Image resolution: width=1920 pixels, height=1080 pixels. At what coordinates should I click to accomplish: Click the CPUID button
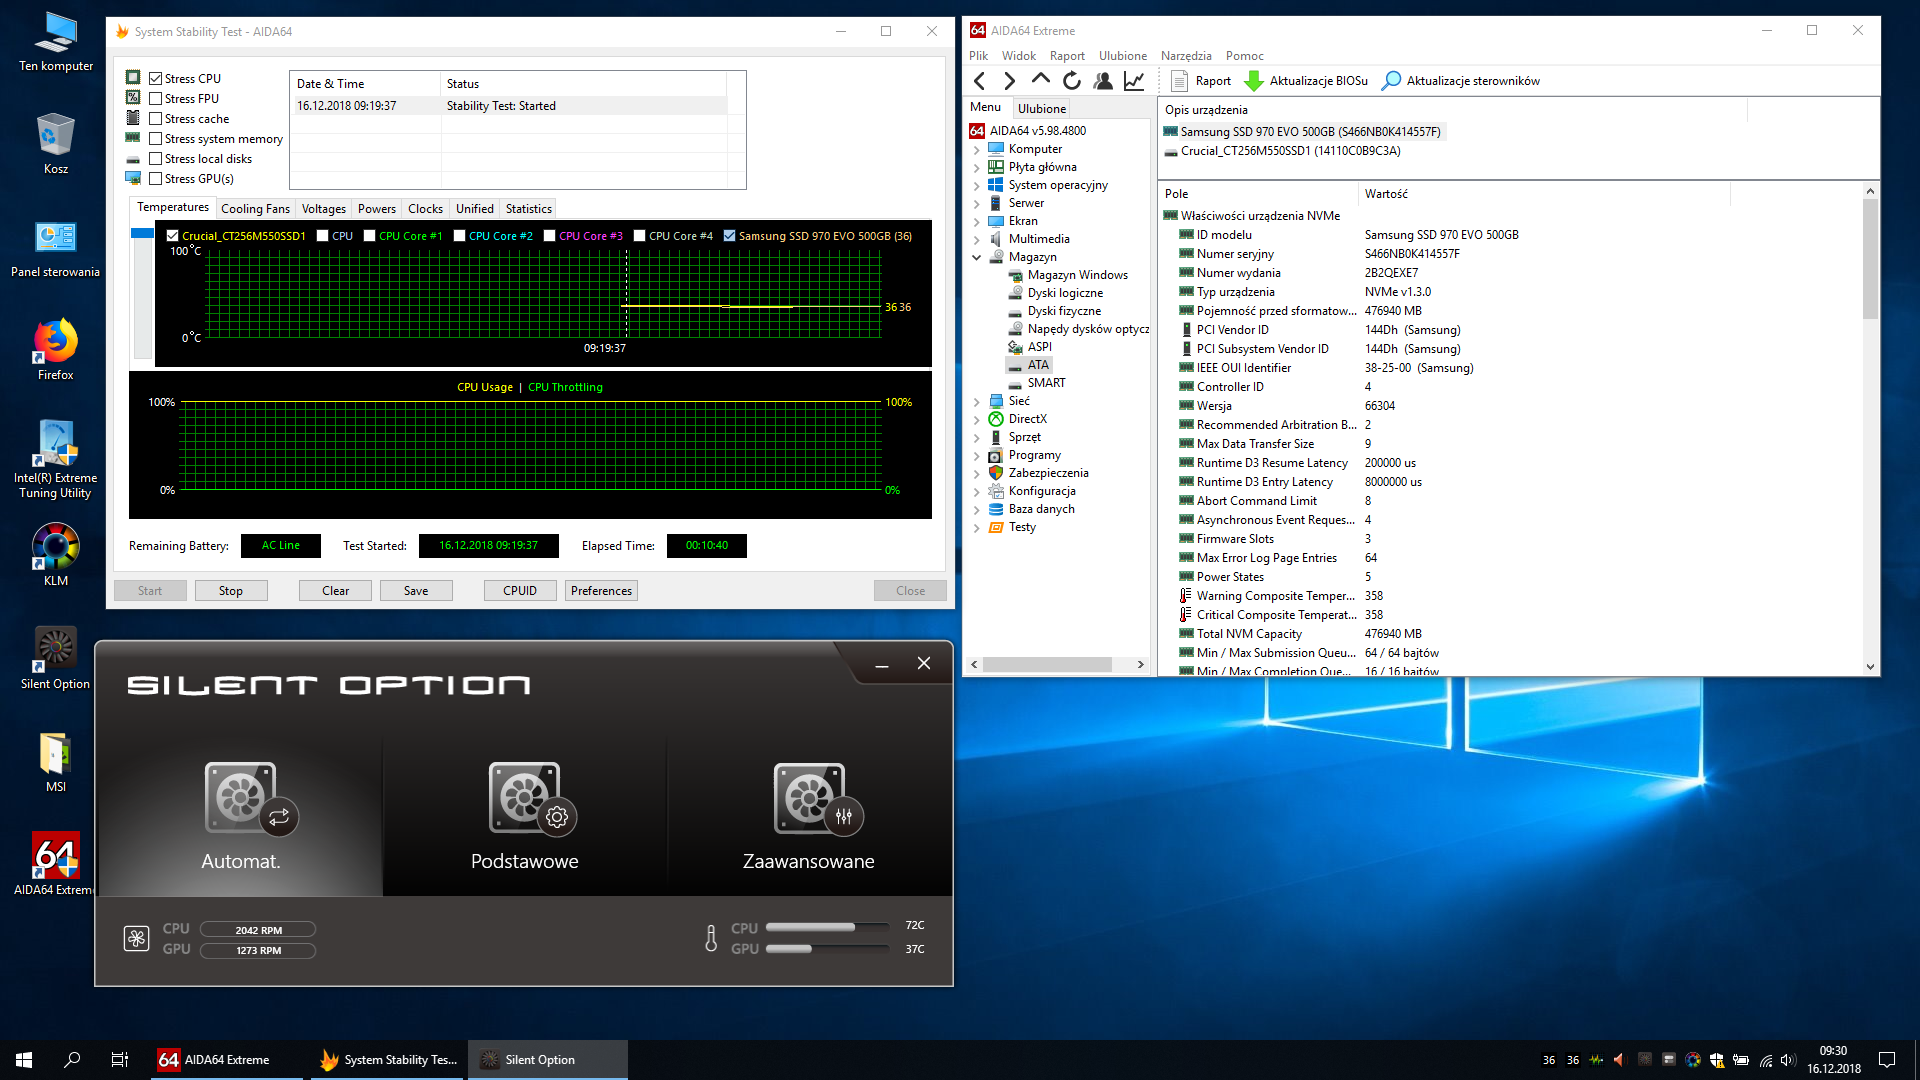pyautogui.click(x=520, y=591)
